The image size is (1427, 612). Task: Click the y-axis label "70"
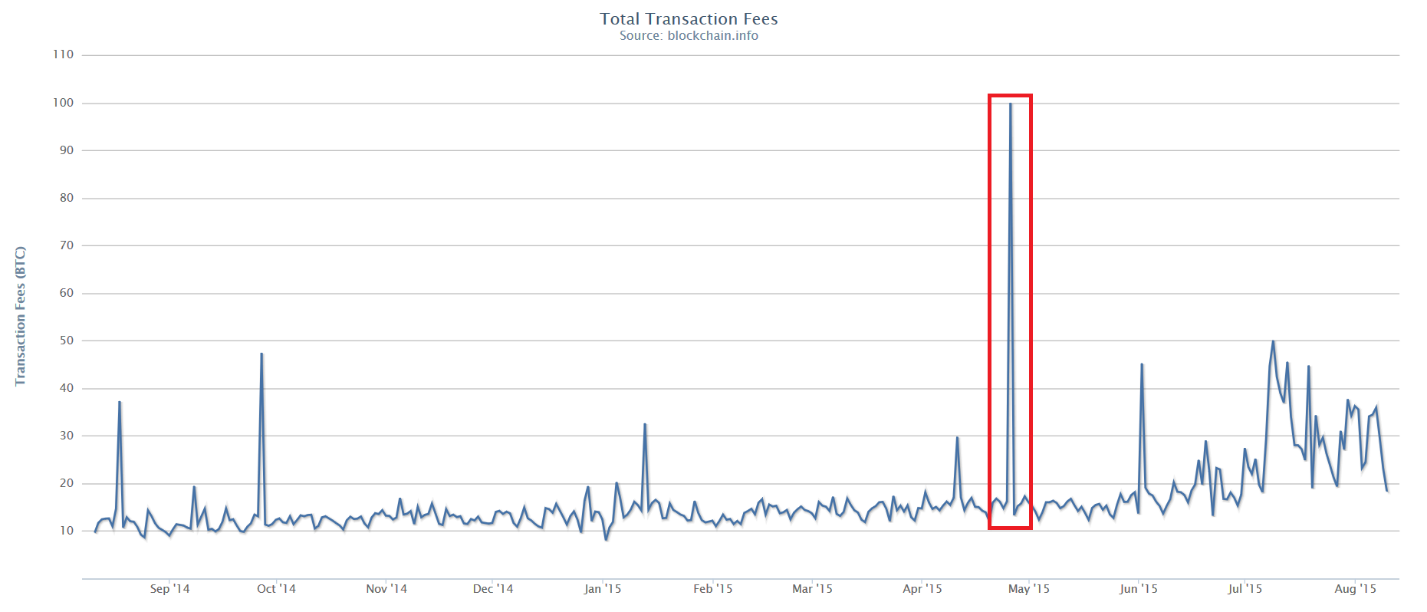click(x=67, y=245)
